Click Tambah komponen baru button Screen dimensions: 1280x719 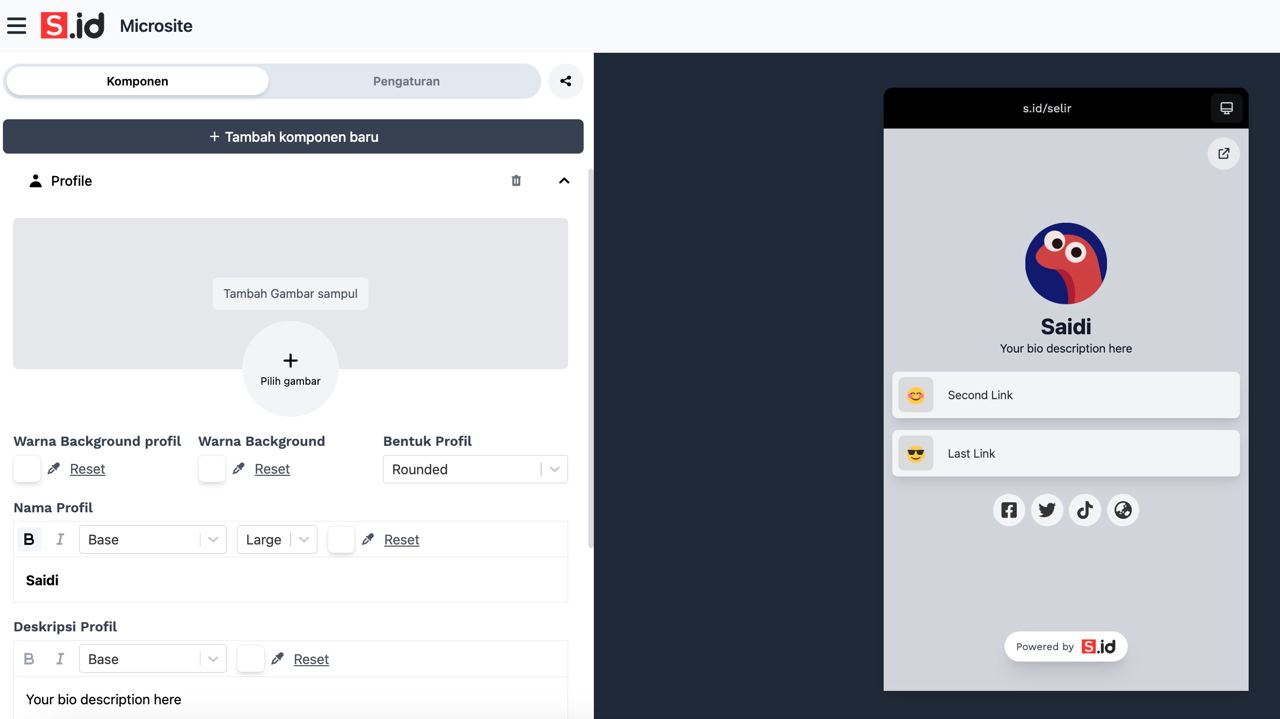tap(293, 137)
